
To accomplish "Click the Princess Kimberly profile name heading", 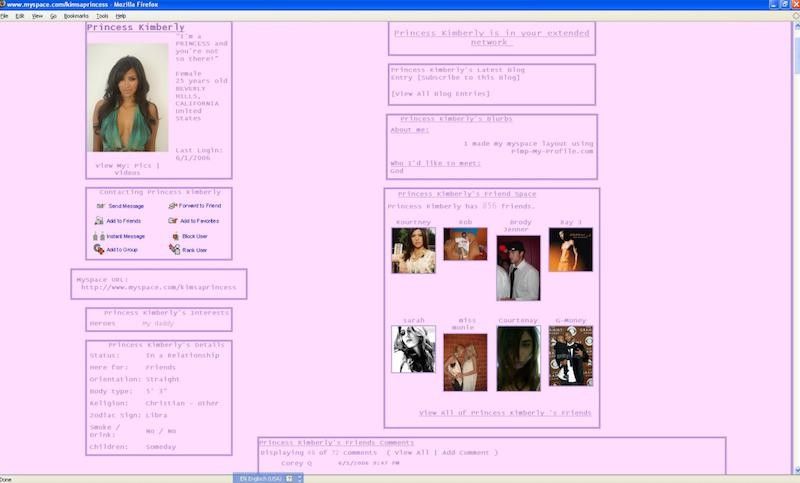I will [x=136, y=27].
